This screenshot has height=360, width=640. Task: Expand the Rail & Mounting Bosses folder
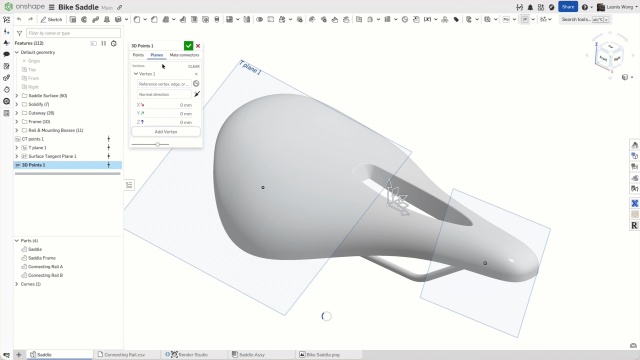17,130
